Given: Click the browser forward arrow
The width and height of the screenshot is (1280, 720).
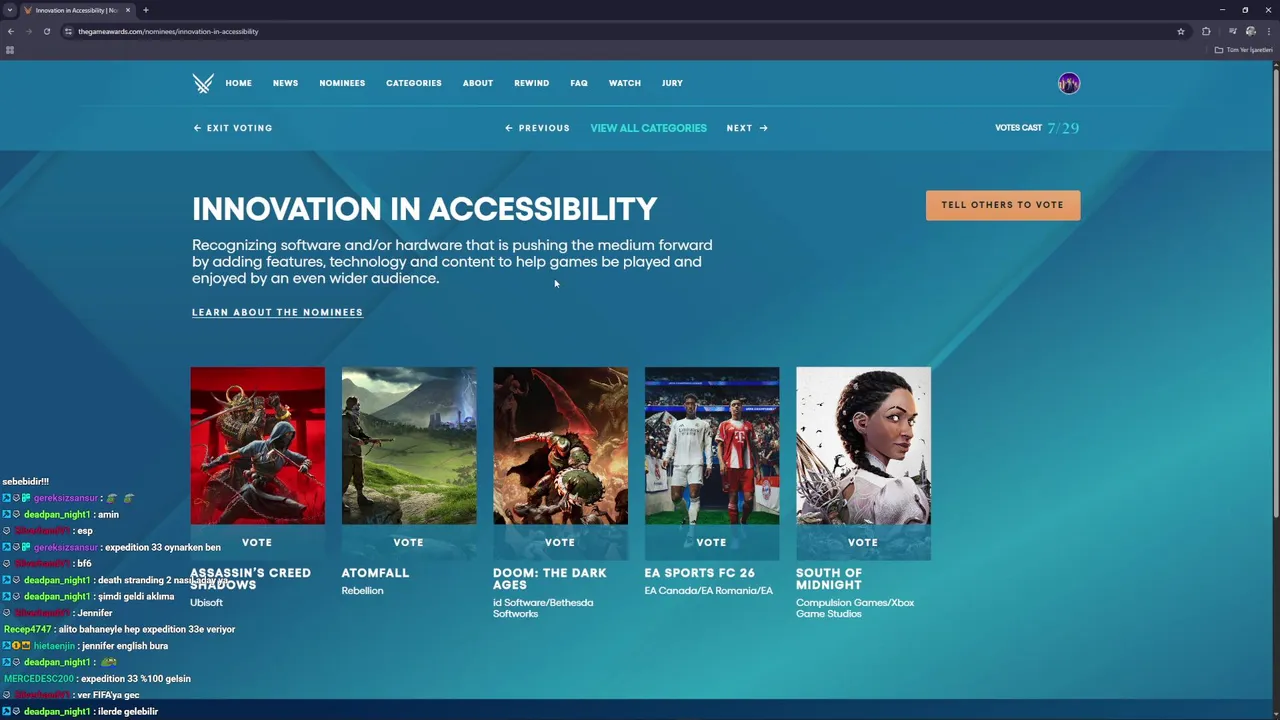Looking at the screenshot, I should point(28,31).
